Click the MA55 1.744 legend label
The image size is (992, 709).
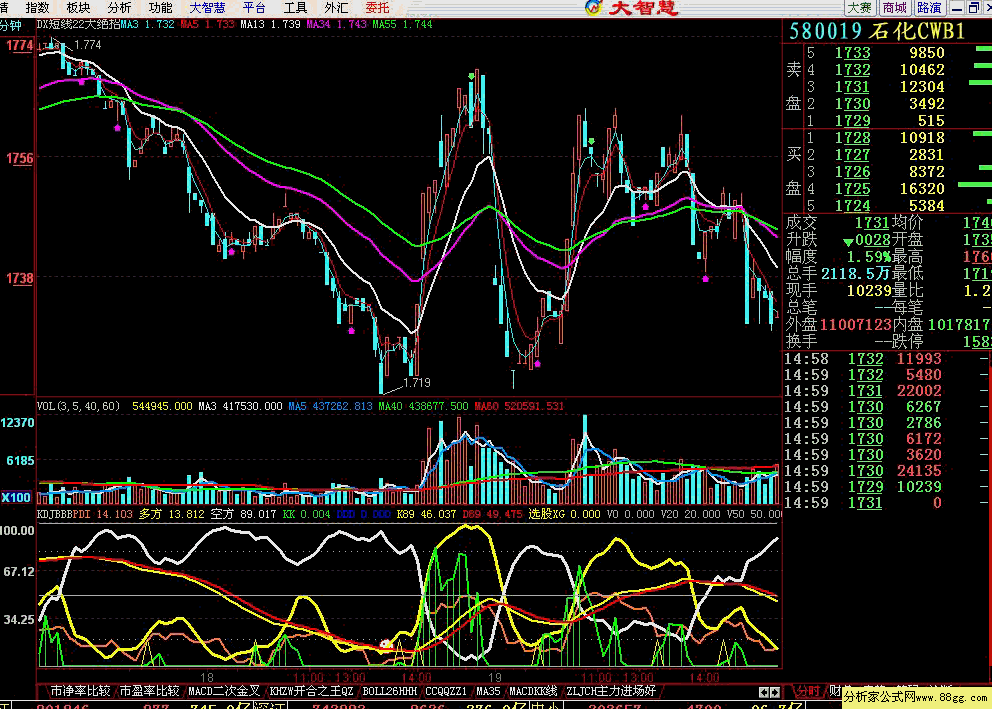(x=402, y=25)
